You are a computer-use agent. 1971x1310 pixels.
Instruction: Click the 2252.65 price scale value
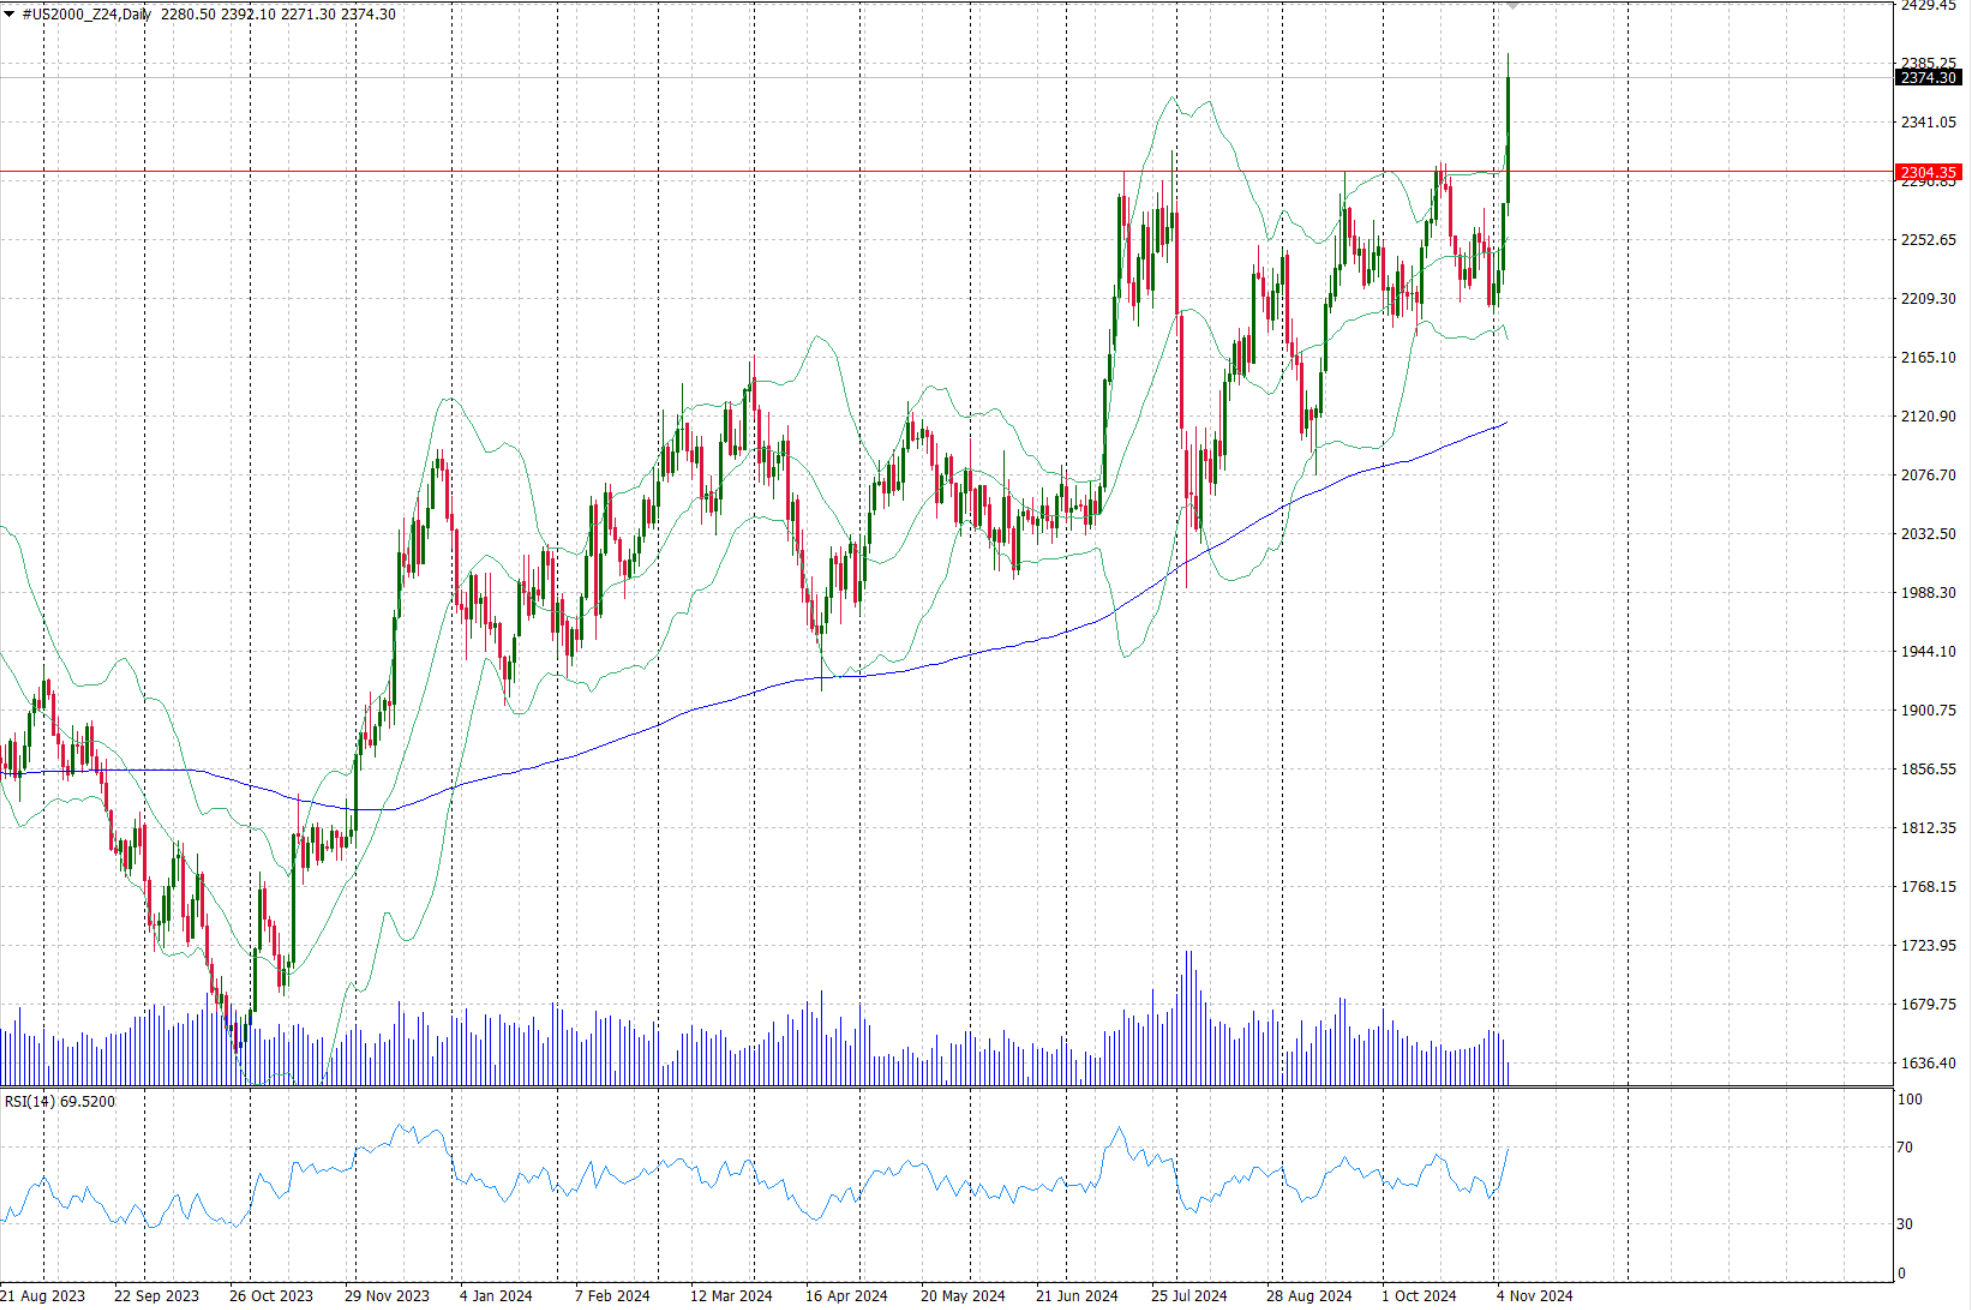(1928, 240)
